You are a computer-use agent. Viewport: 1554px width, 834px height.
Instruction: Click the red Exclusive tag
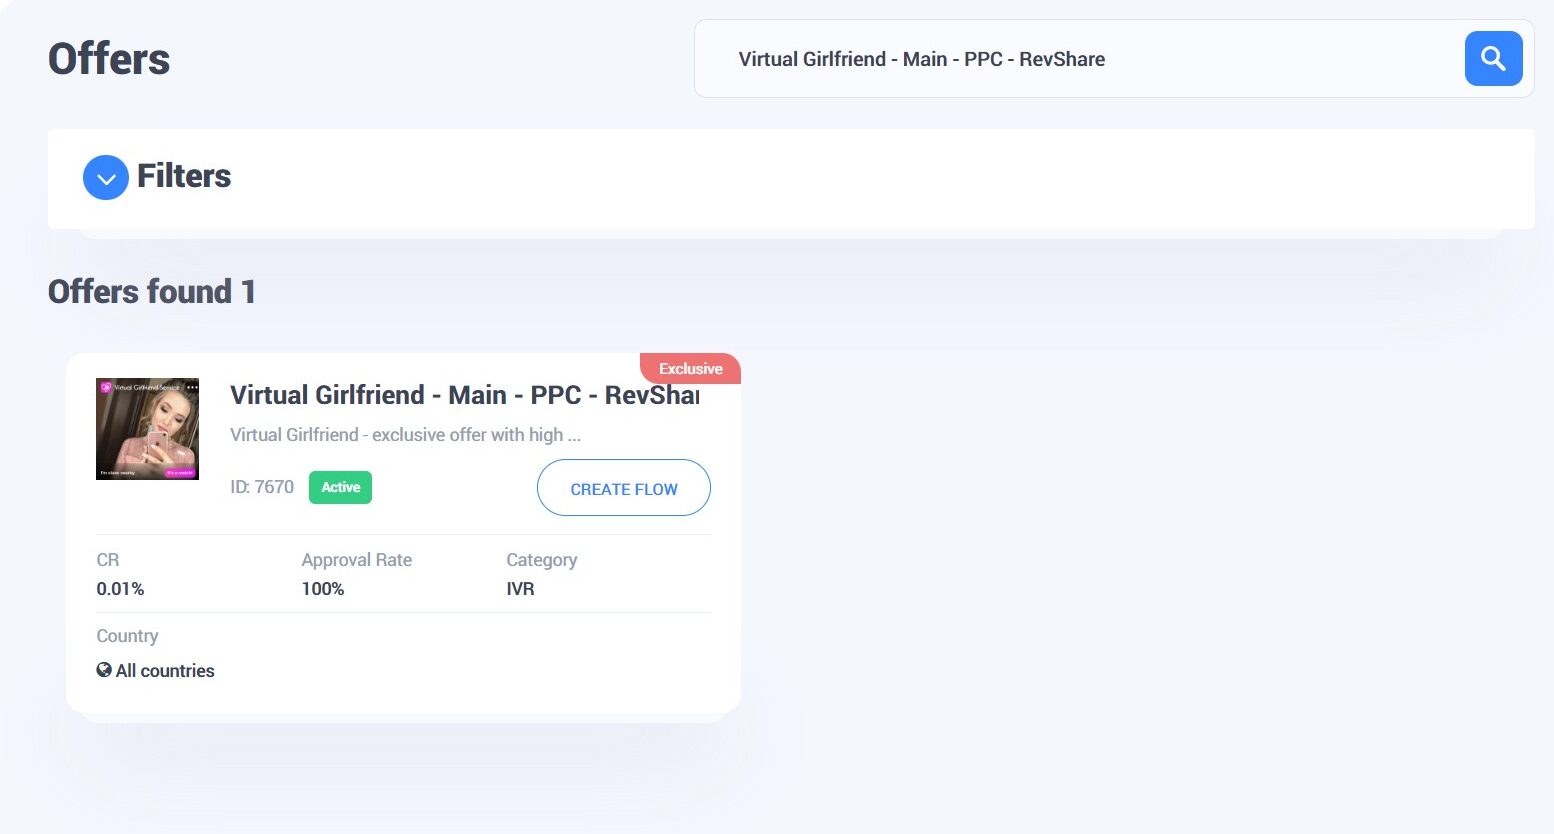[690, 369]
